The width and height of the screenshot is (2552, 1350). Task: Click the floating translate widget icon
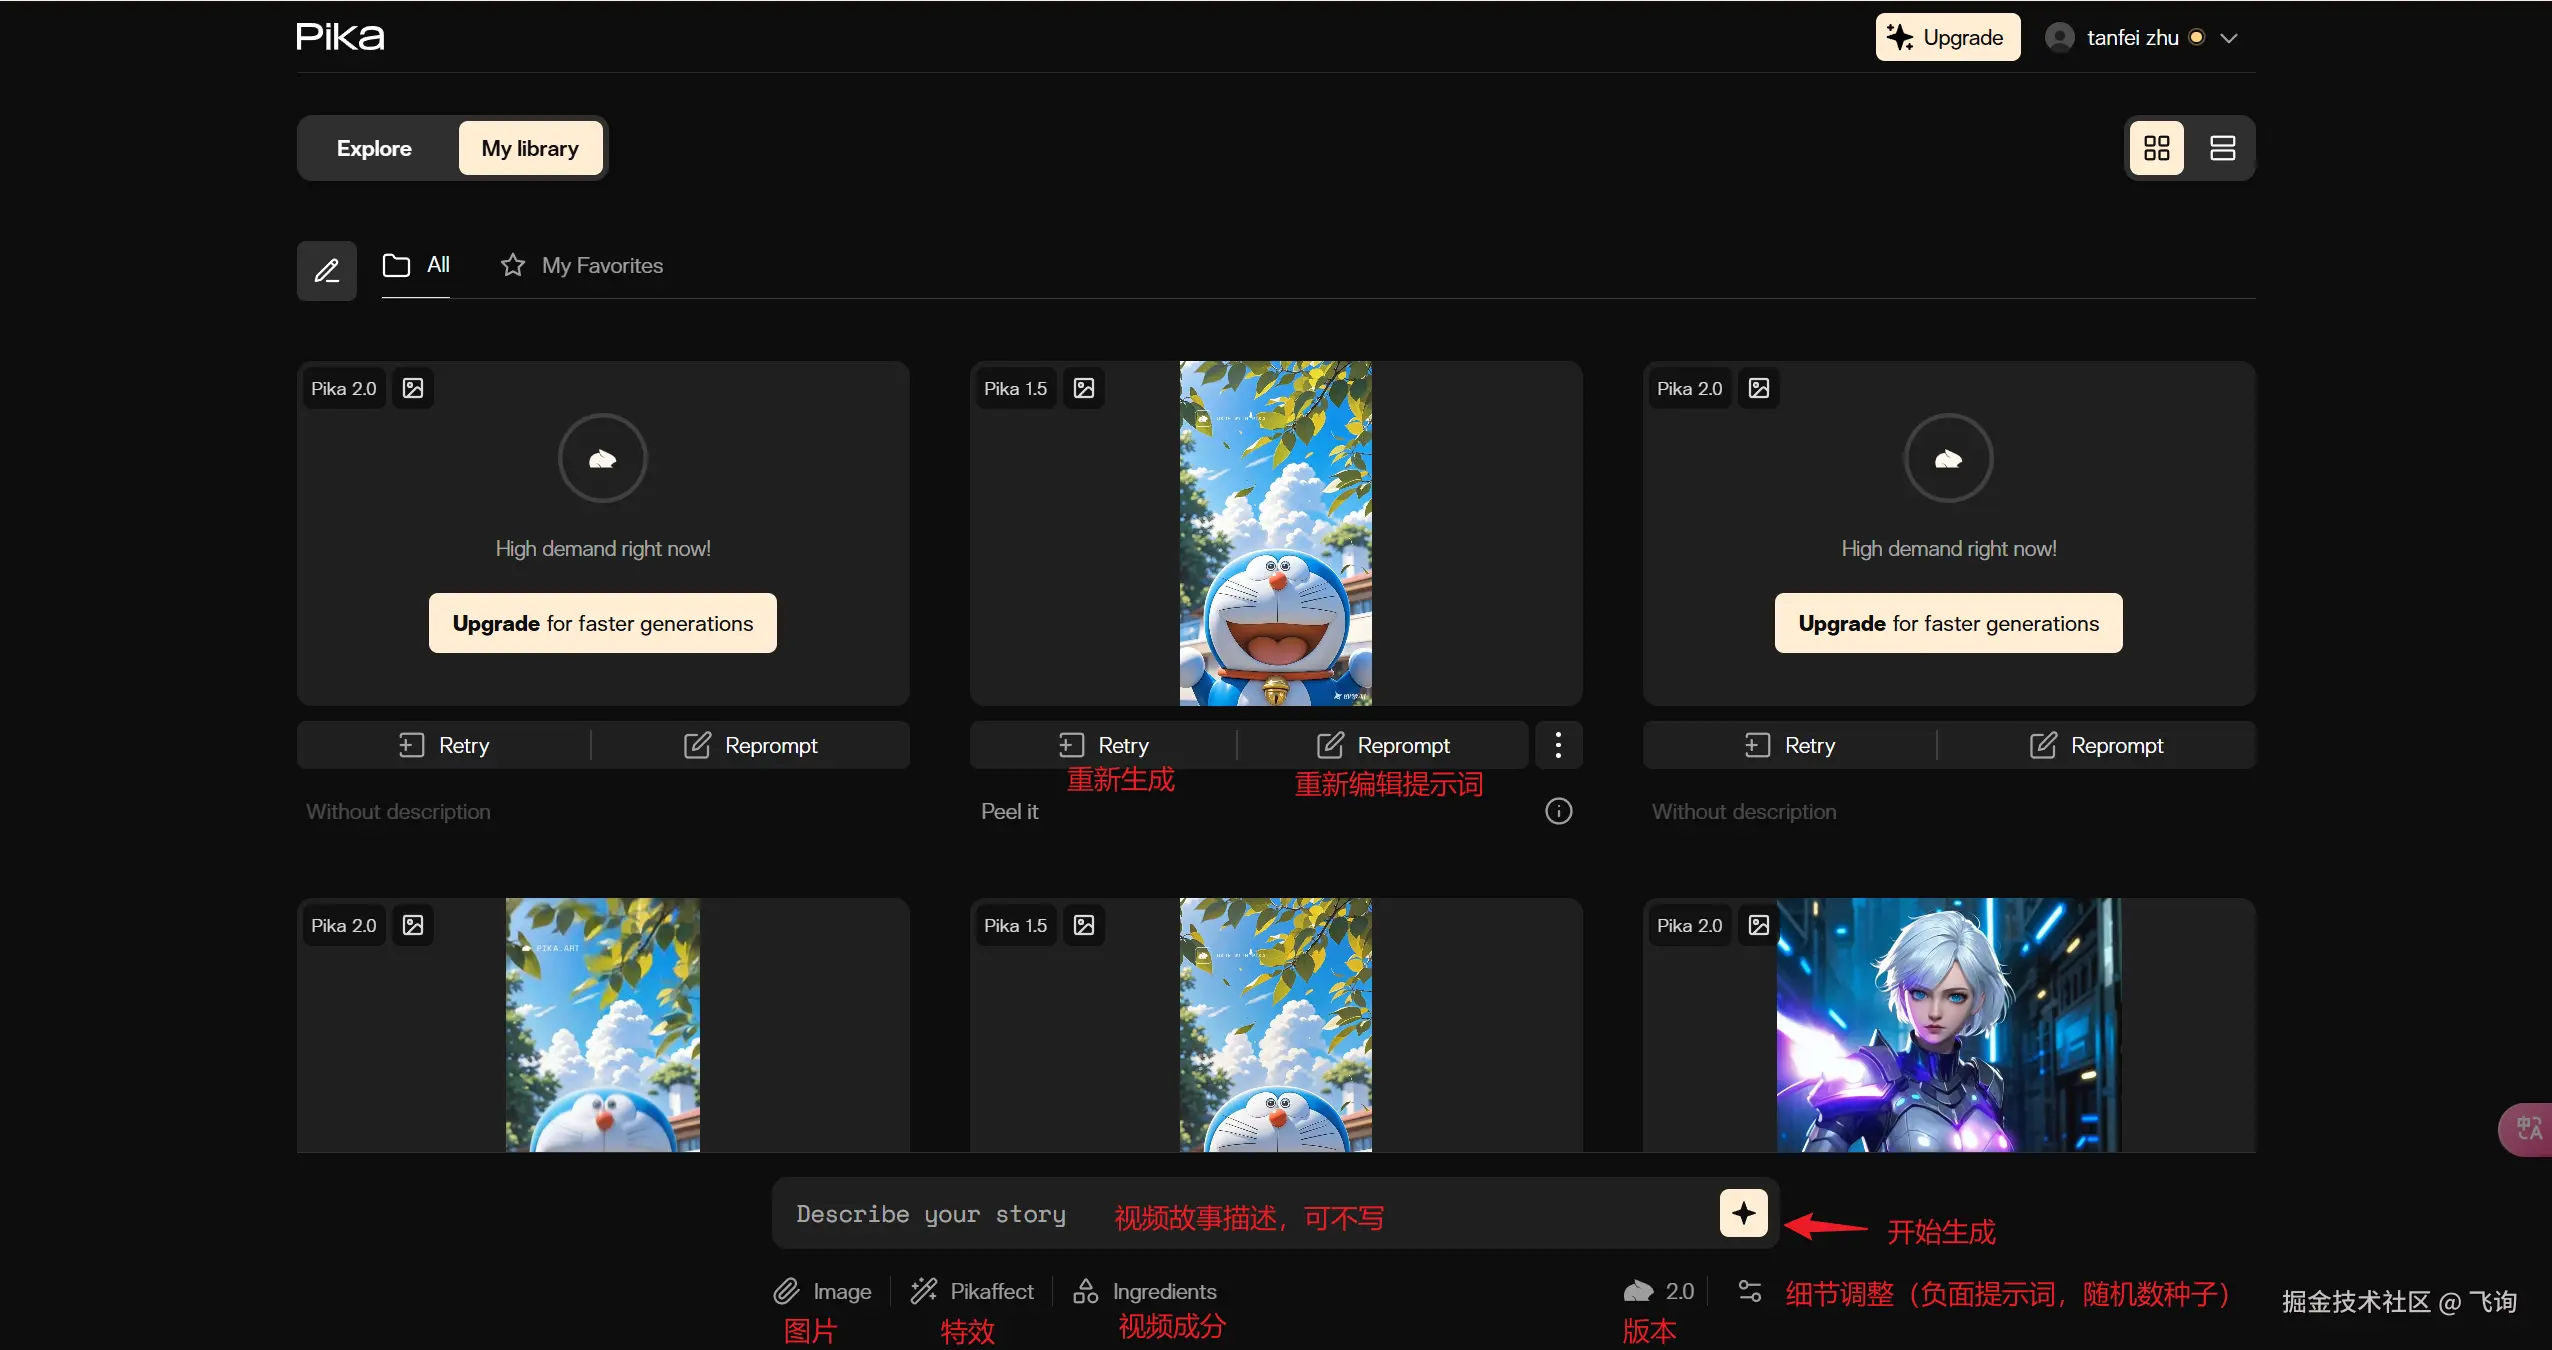(2529, 1129)
